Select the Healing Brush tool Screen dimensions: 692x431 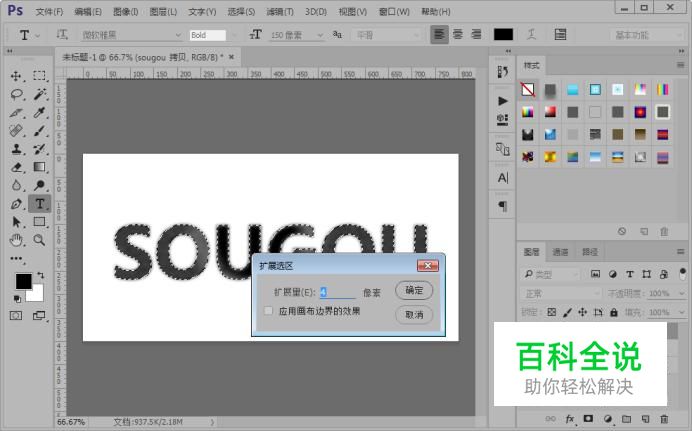[x=16, y=131]
